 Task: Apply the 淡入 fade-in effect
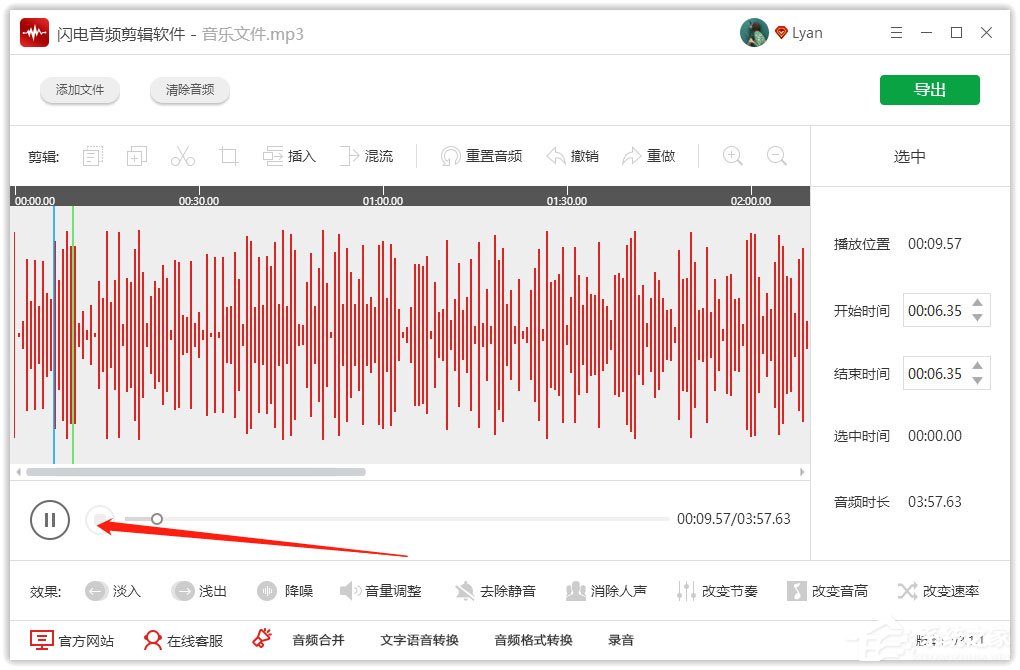[113, 591]
